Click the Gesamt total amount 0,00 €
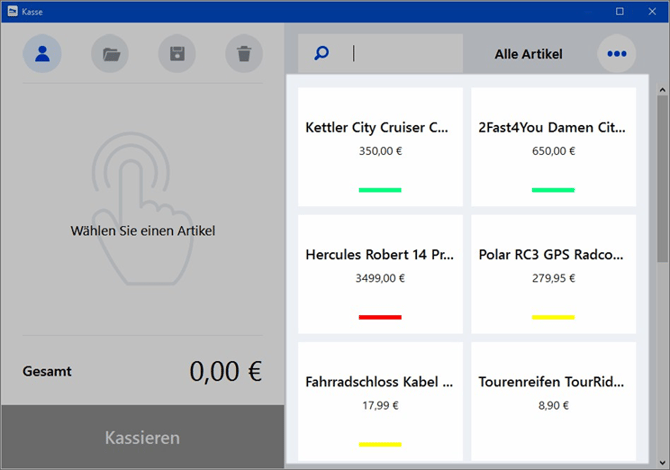Viewport: 670px width, 470px height. (x=225, y=372)
